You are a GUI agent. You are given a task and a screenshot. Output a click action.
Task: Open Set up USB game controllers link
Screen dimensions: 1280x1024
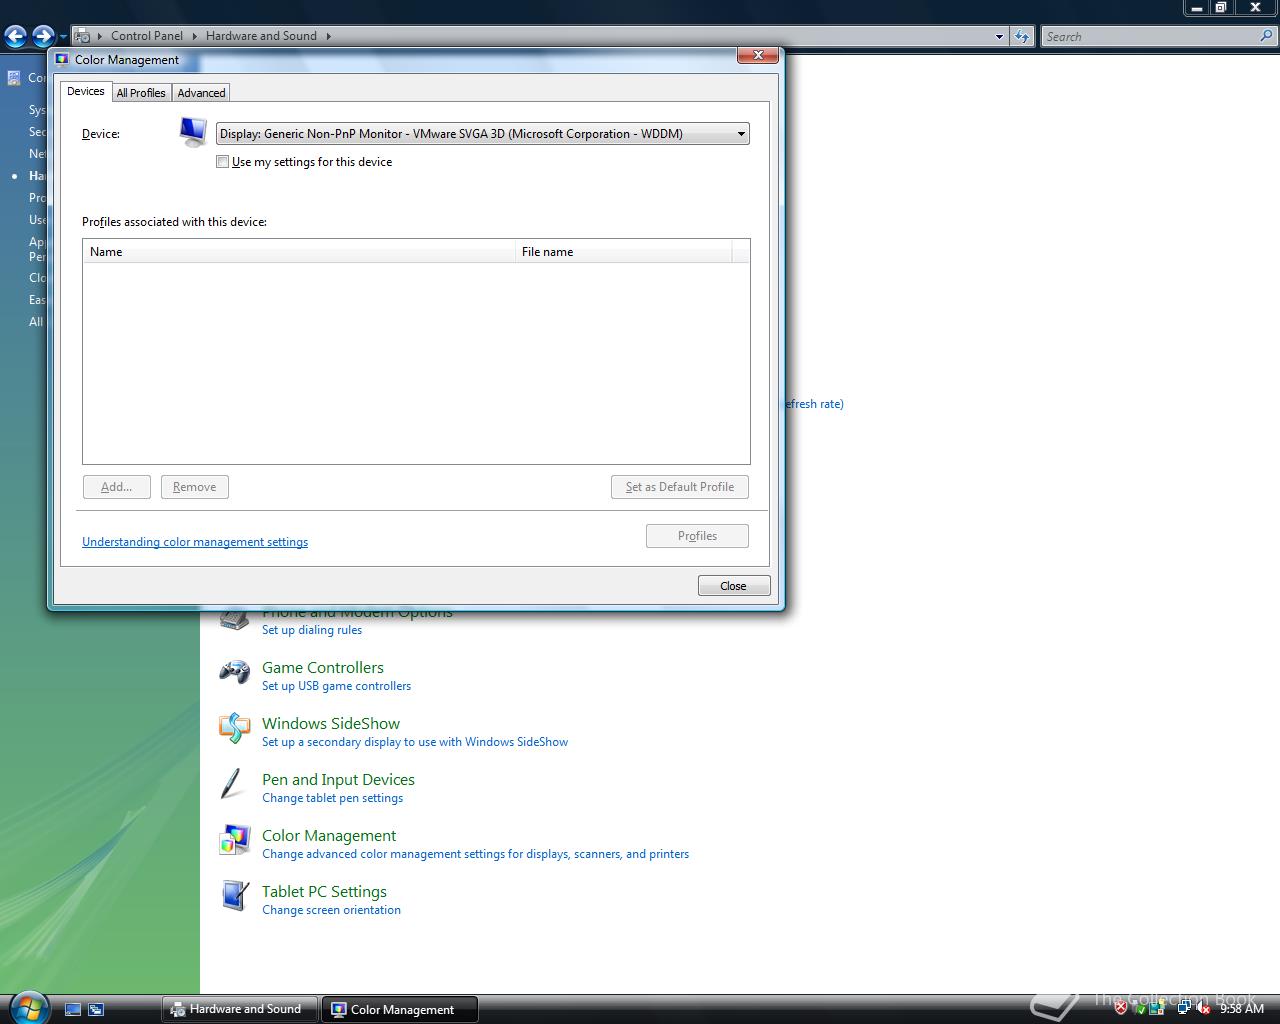(x=336, y=686)
